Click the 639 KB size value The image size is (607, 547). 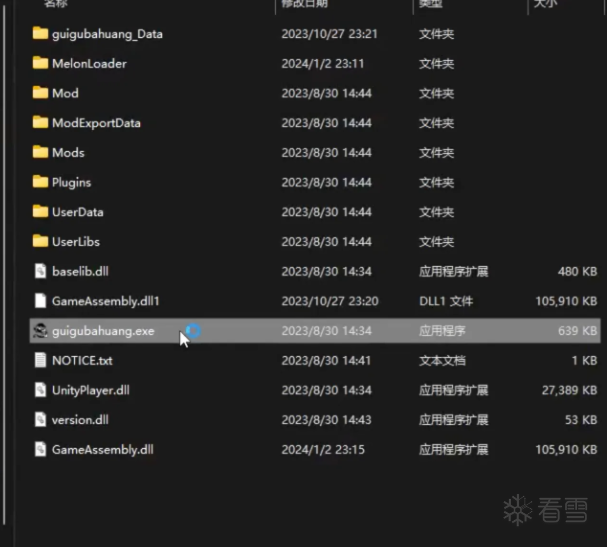coord(577,331)
